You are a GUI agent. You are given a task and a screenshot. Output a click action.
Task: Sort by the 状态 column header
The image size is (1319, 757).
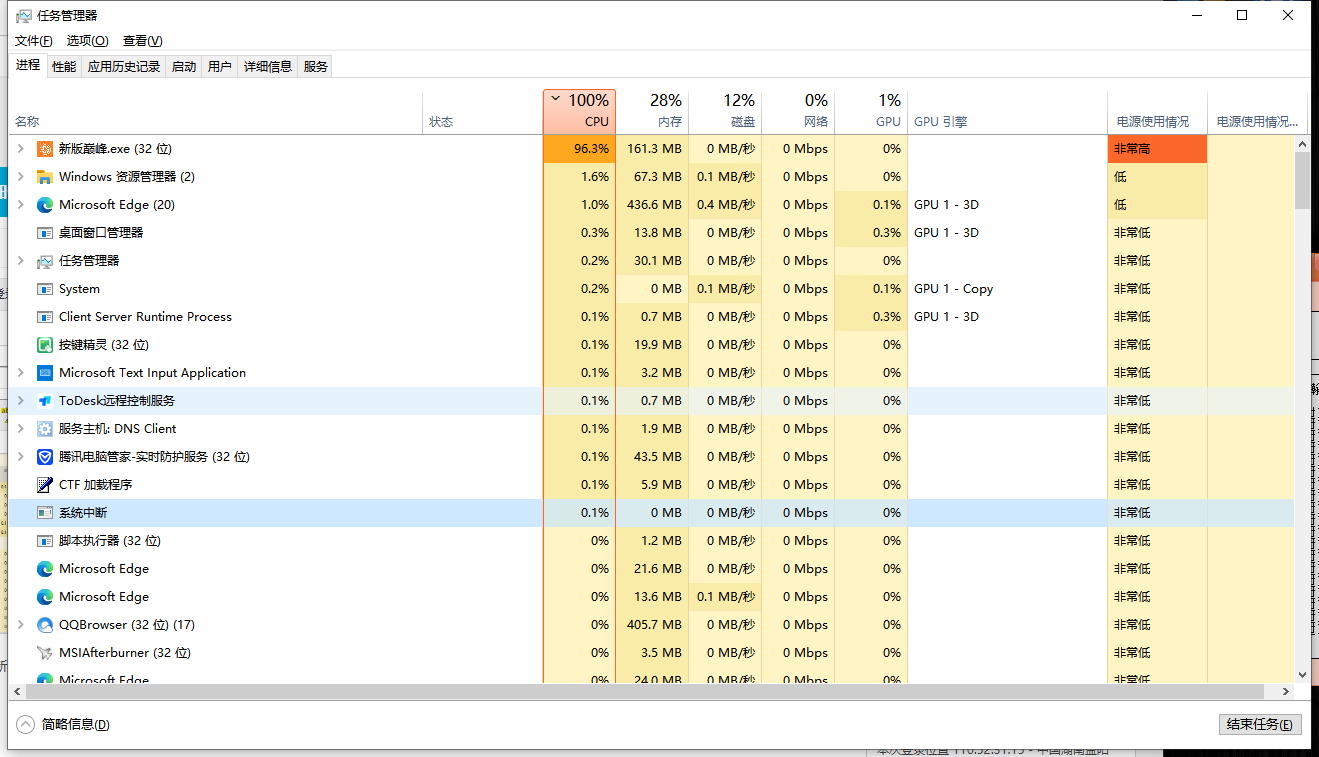[483, 111]
